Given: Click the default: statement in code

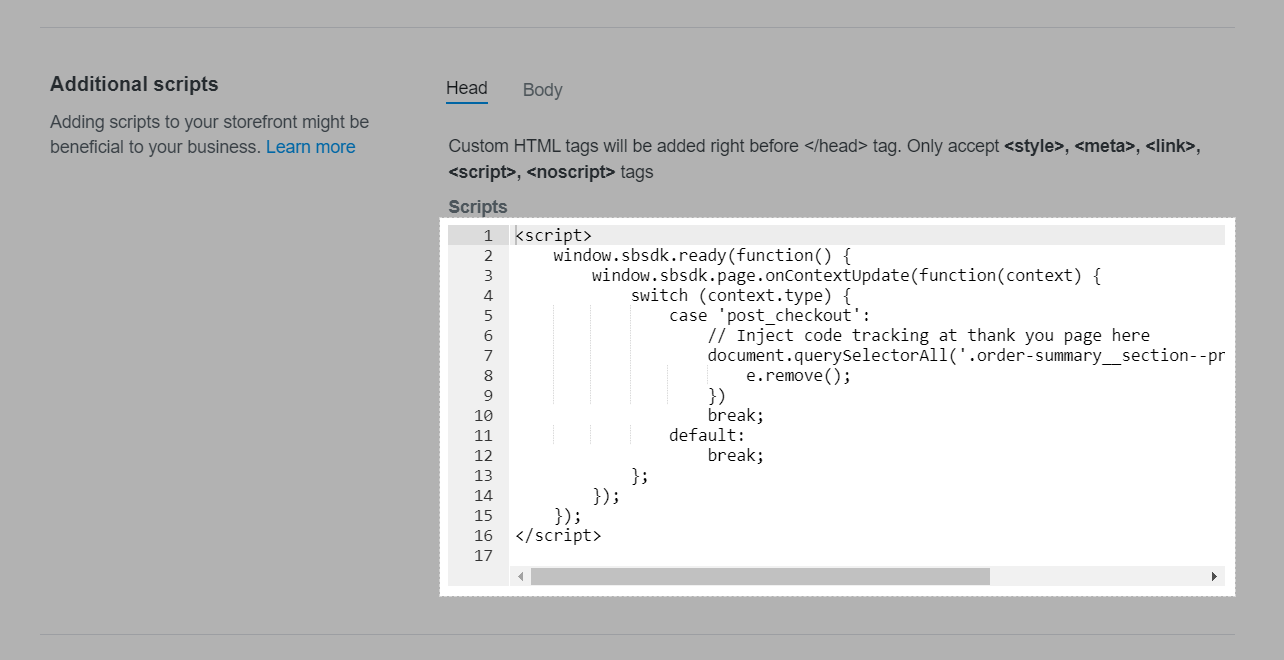Looking at the screenshot, I should [707, 436].
